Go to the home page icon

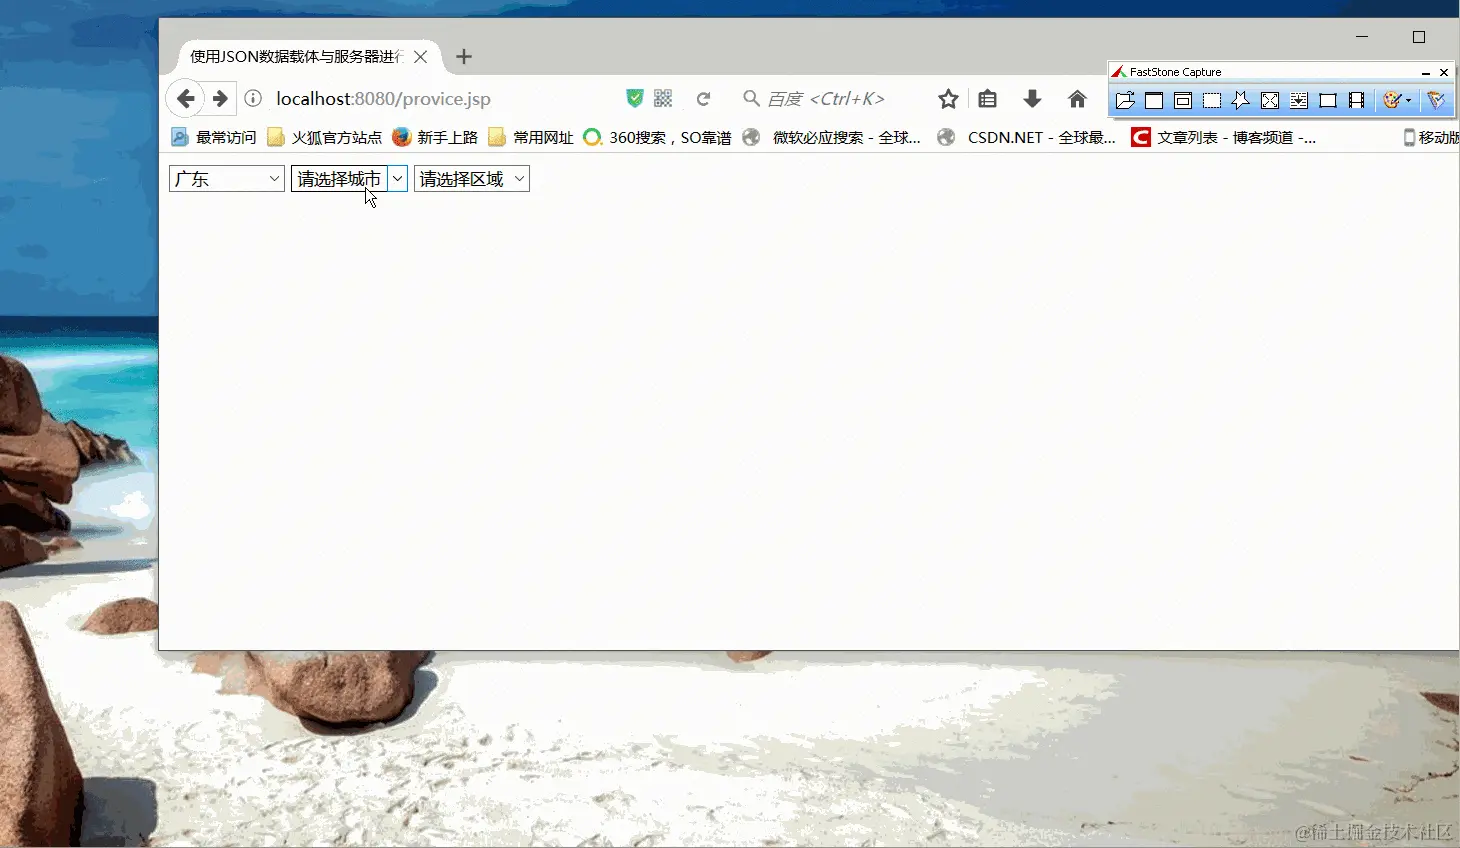(x=1077, y=99)
